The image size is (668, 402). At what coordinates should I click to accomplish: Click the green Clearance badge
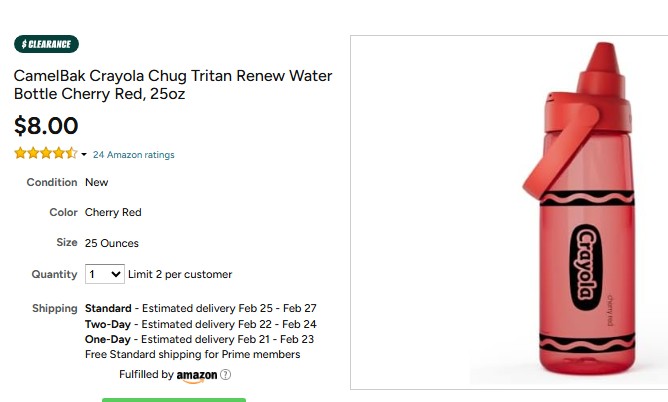(46, 44)
